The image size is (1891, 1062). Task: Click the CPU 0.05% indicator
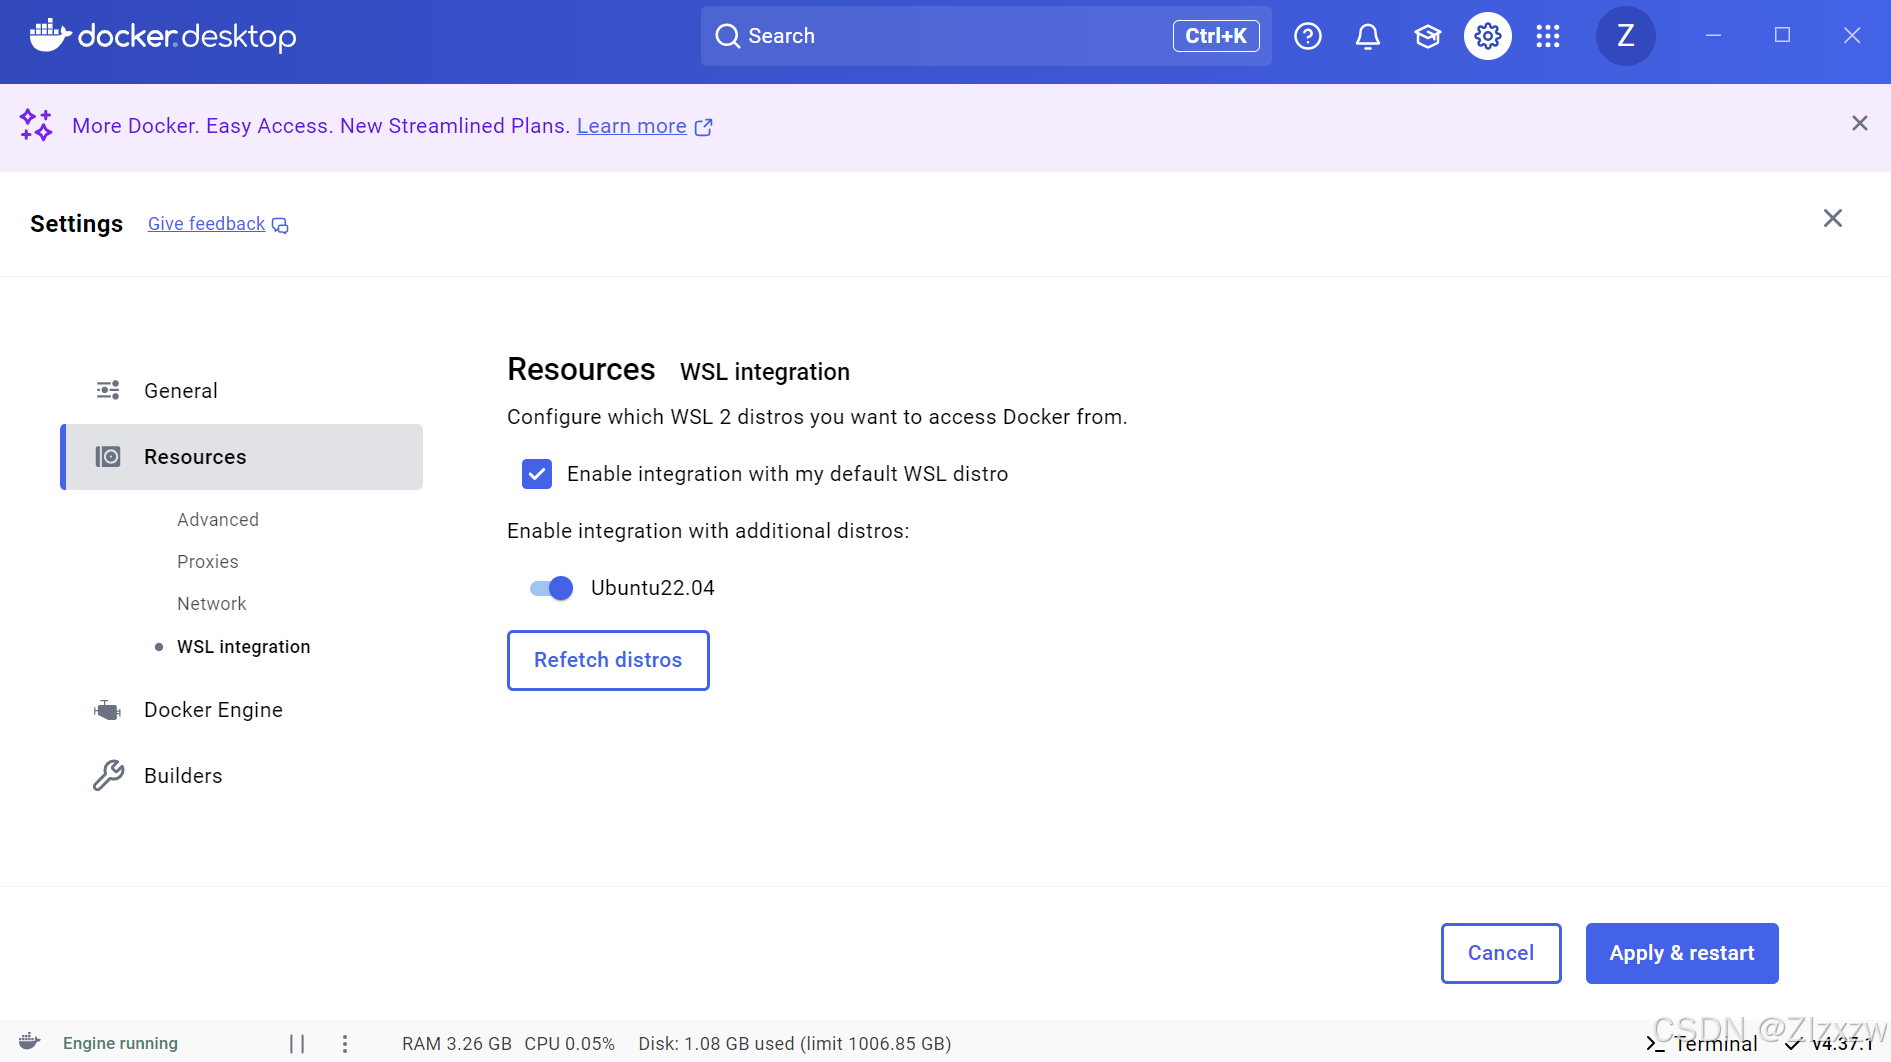(x=570, y=1044)
